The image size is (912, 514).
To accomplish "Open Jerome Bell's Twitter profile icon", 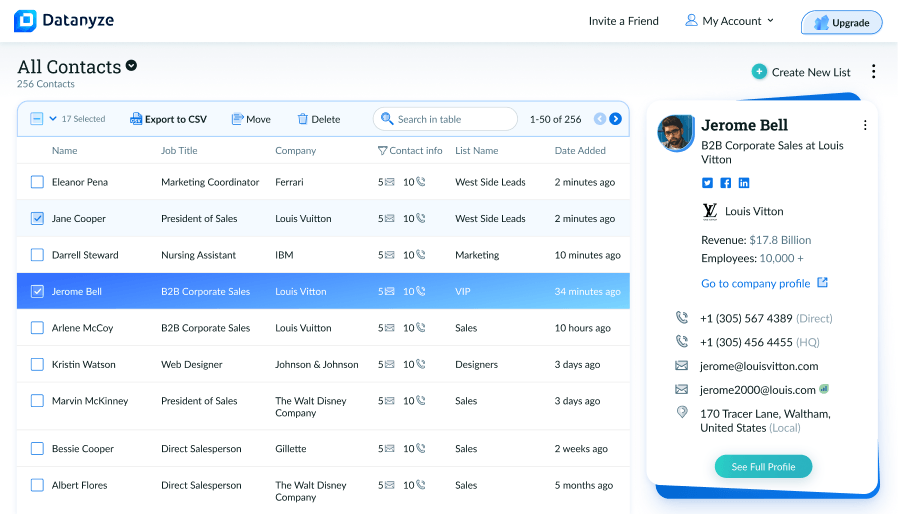I will [707, 183].
